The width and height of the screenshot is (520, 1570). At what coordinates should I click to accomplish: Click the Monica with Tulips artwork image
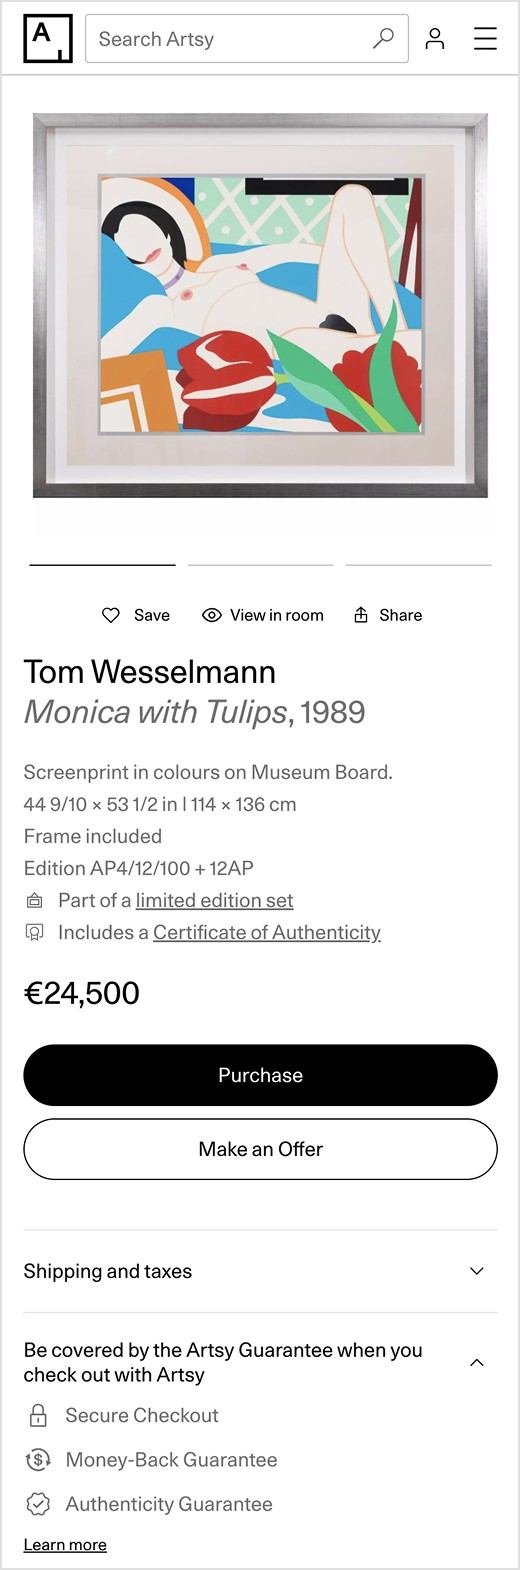coord(260,305)
